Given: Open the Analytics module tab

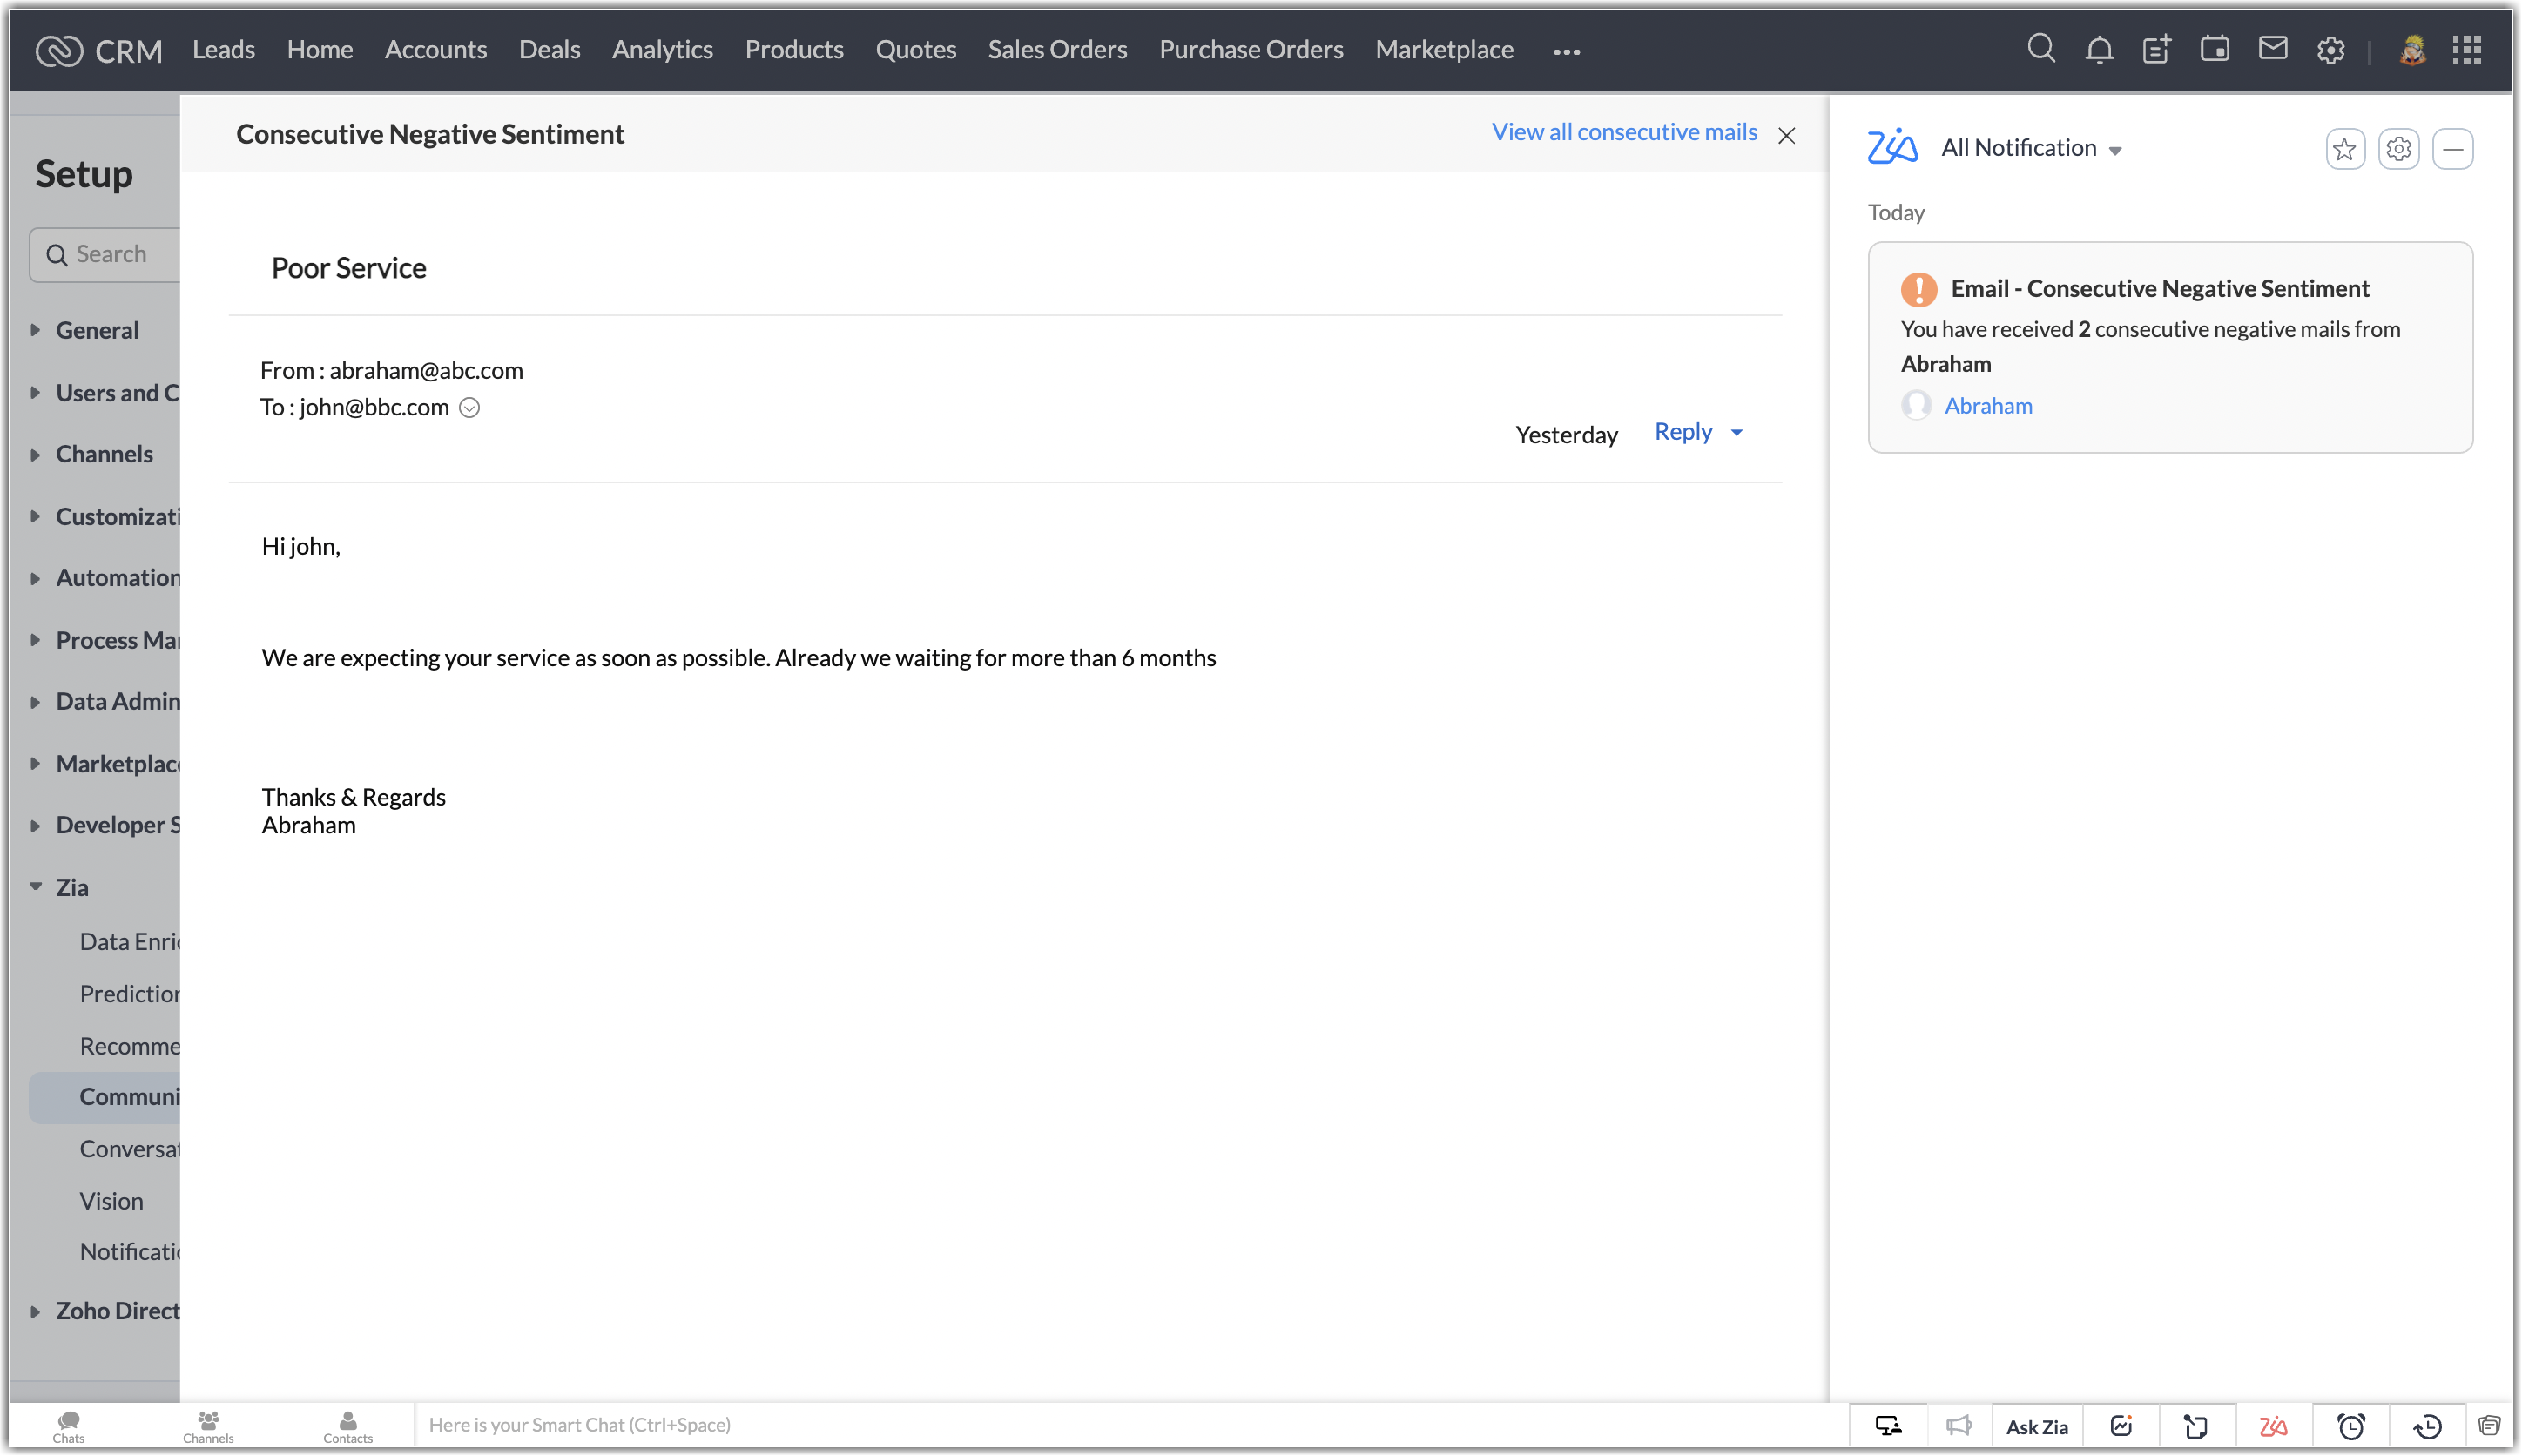Looking at the screenshot, I should [662, 49].
